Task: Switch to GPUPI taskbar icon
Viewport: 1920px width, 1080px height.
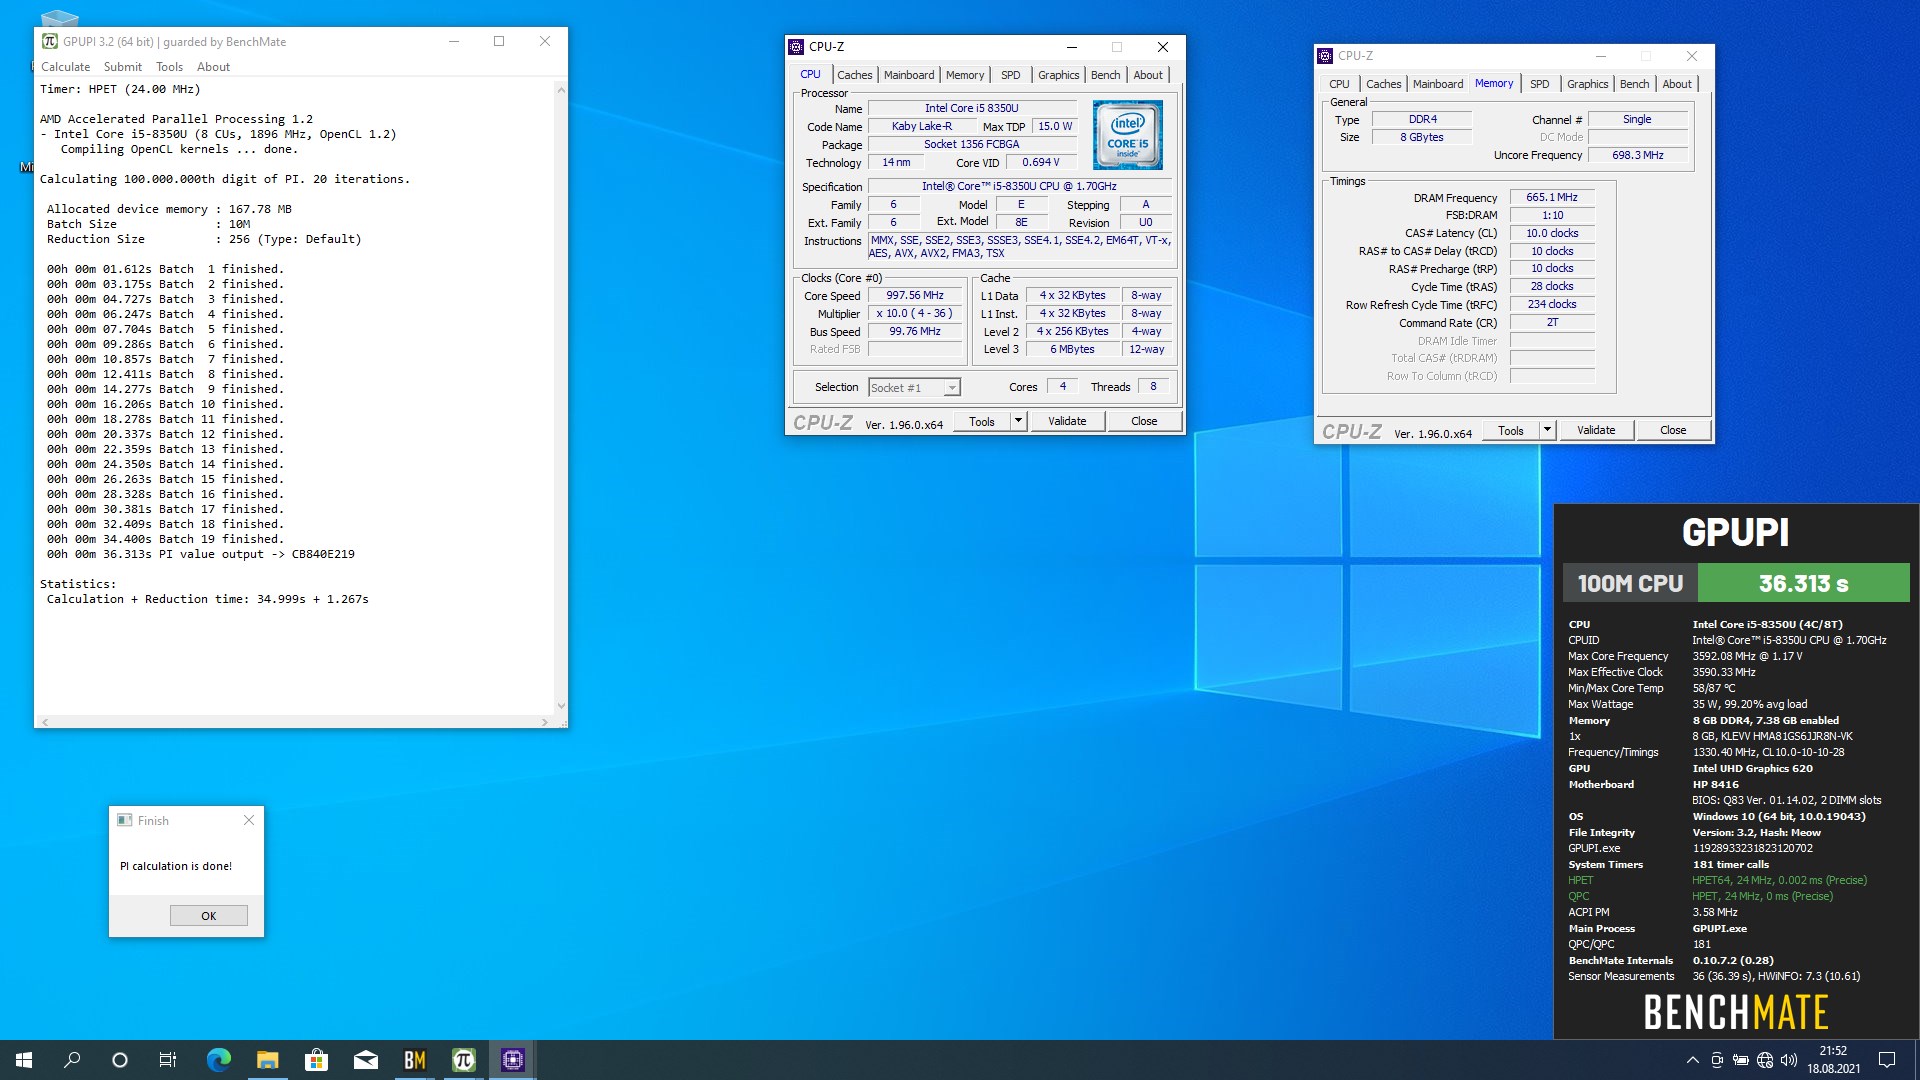Action: tap(463, 1060)
